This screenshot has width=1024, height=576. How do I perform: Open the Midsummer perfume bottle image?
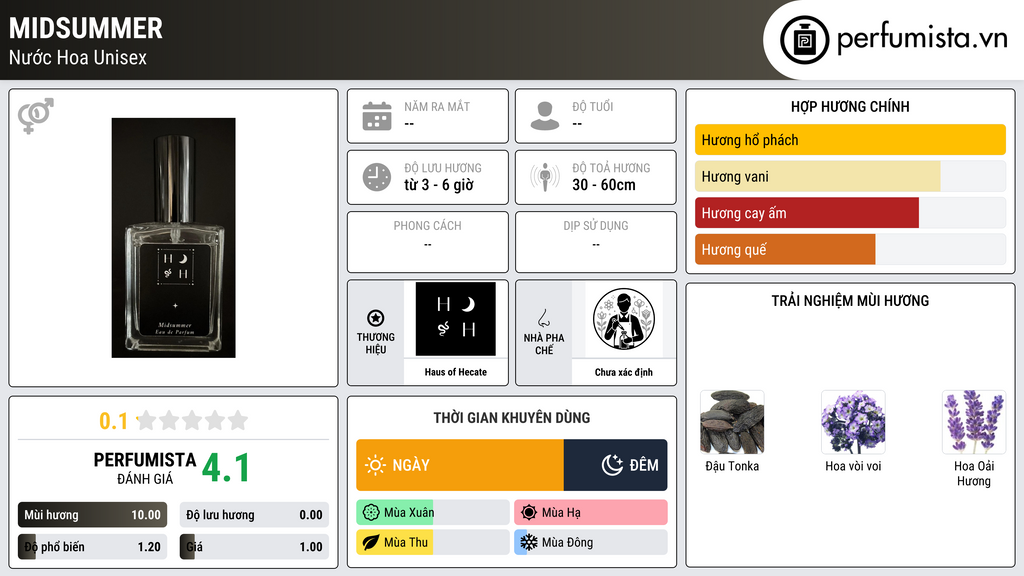[174, 238]
